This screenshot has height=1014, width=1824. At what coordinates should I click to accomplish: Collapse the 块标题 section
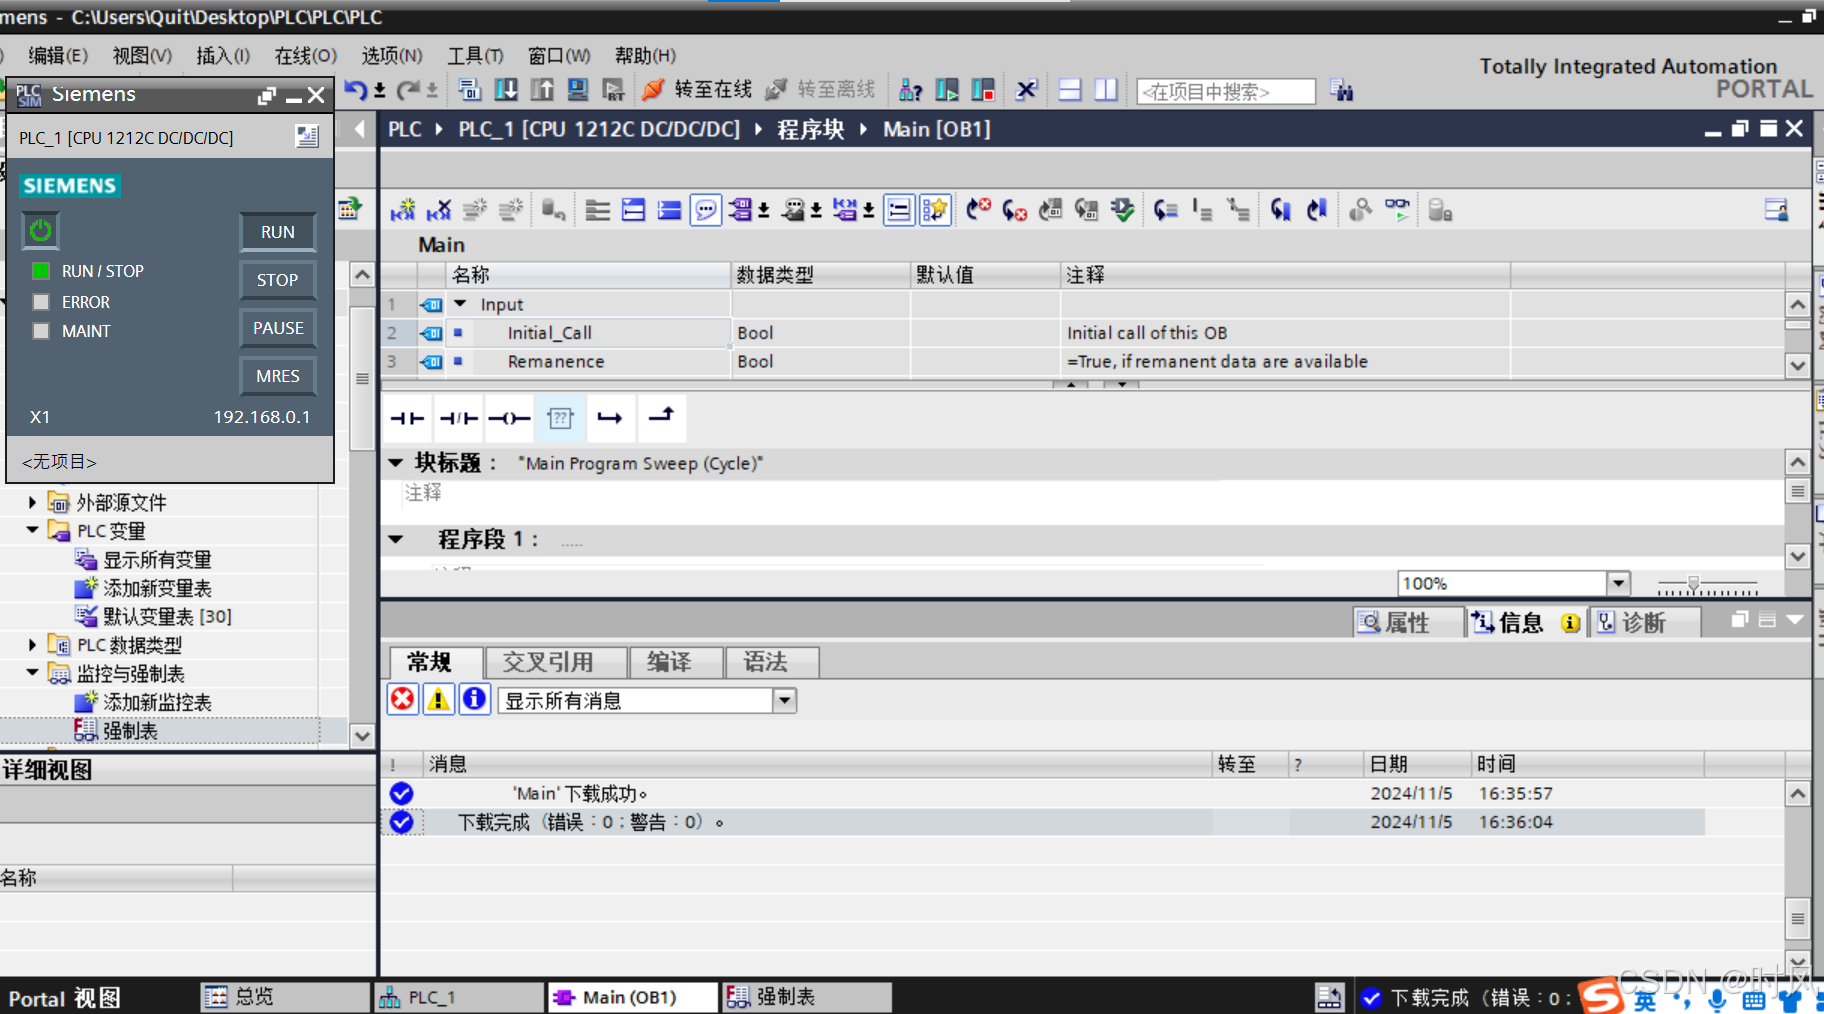click(x=396, y=462)
